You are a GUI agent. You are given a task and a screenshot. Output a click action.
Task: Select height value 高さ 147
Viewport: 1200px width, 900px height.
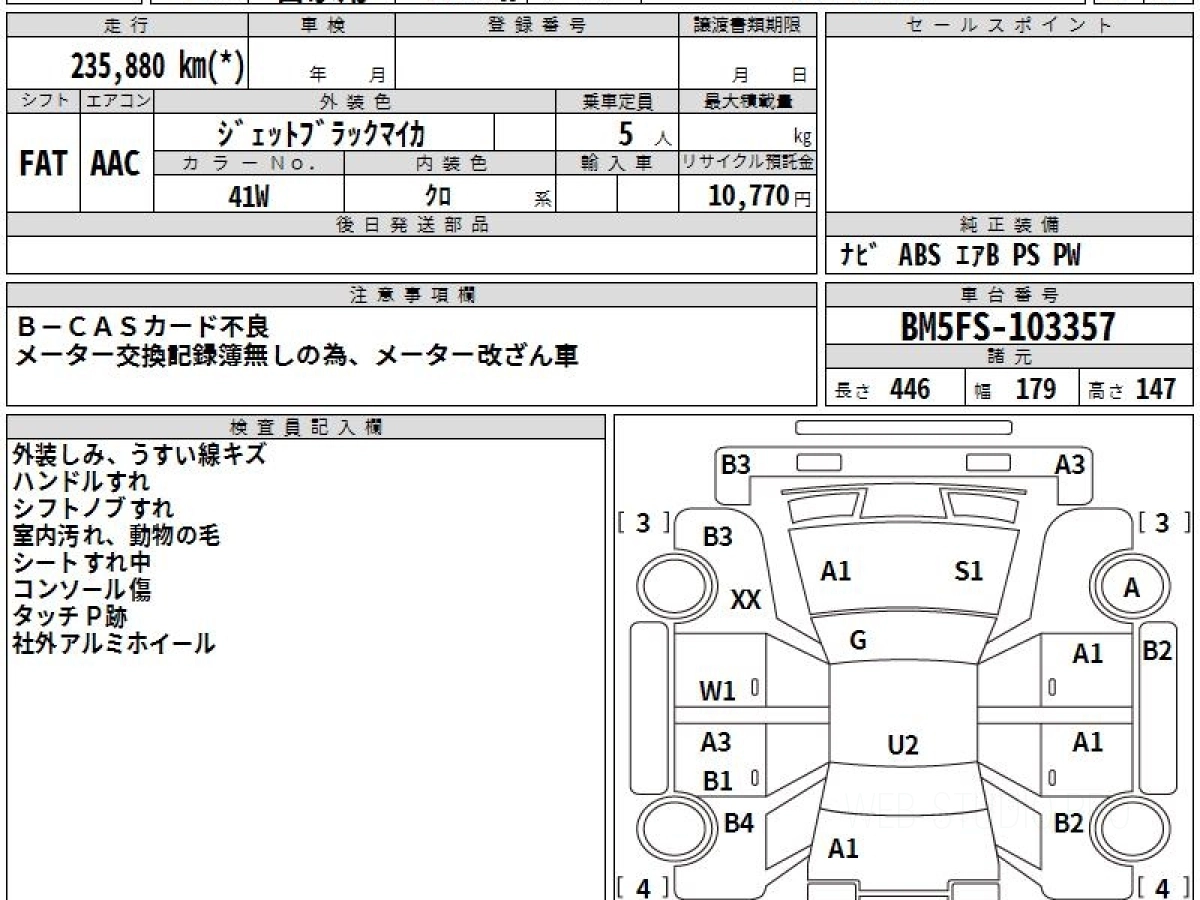pyautogui.click(x=1134, y=389)
